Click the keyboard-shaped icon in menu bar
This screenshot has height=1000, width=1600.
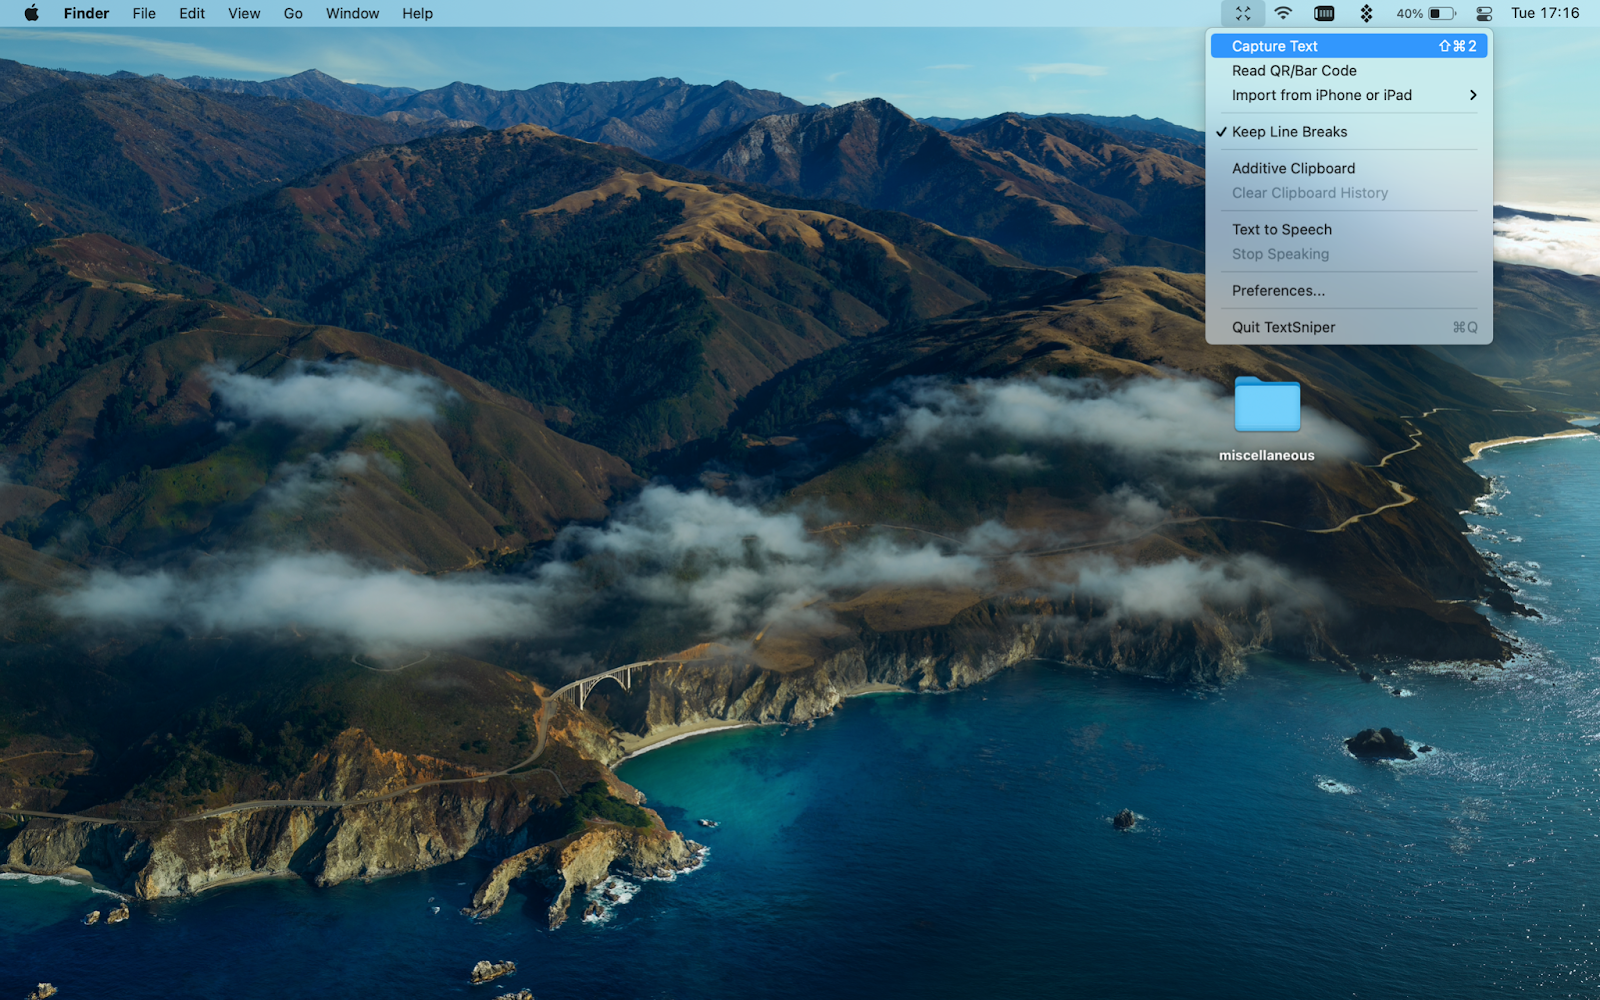[1324, 13]
